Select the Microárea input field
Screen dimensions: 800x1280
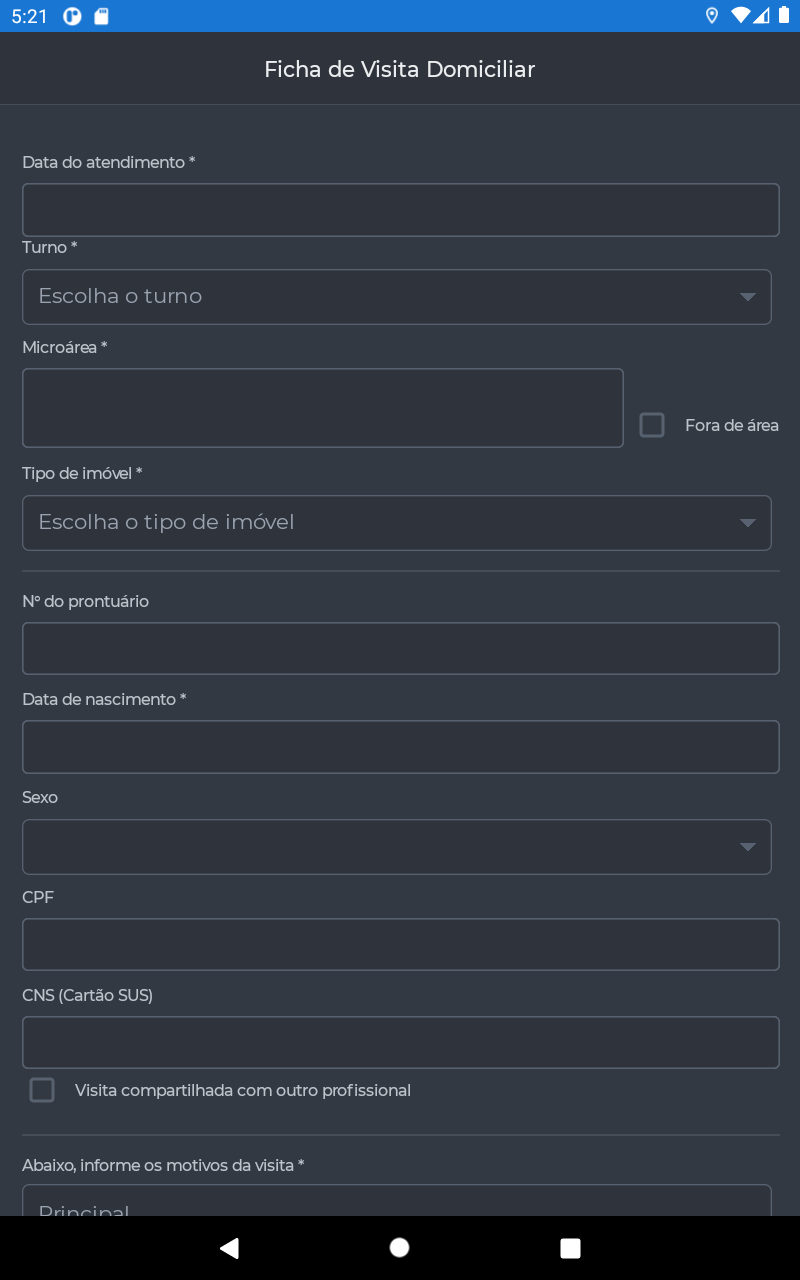(323, 408)
